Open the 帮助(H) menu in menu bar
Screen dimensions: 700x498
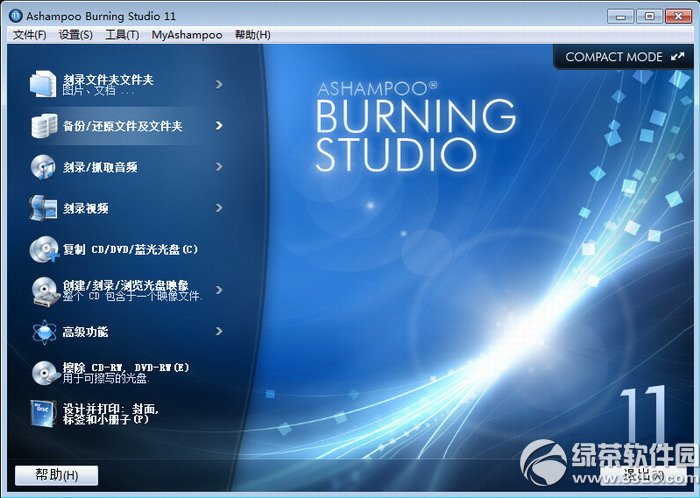(253, 35)
